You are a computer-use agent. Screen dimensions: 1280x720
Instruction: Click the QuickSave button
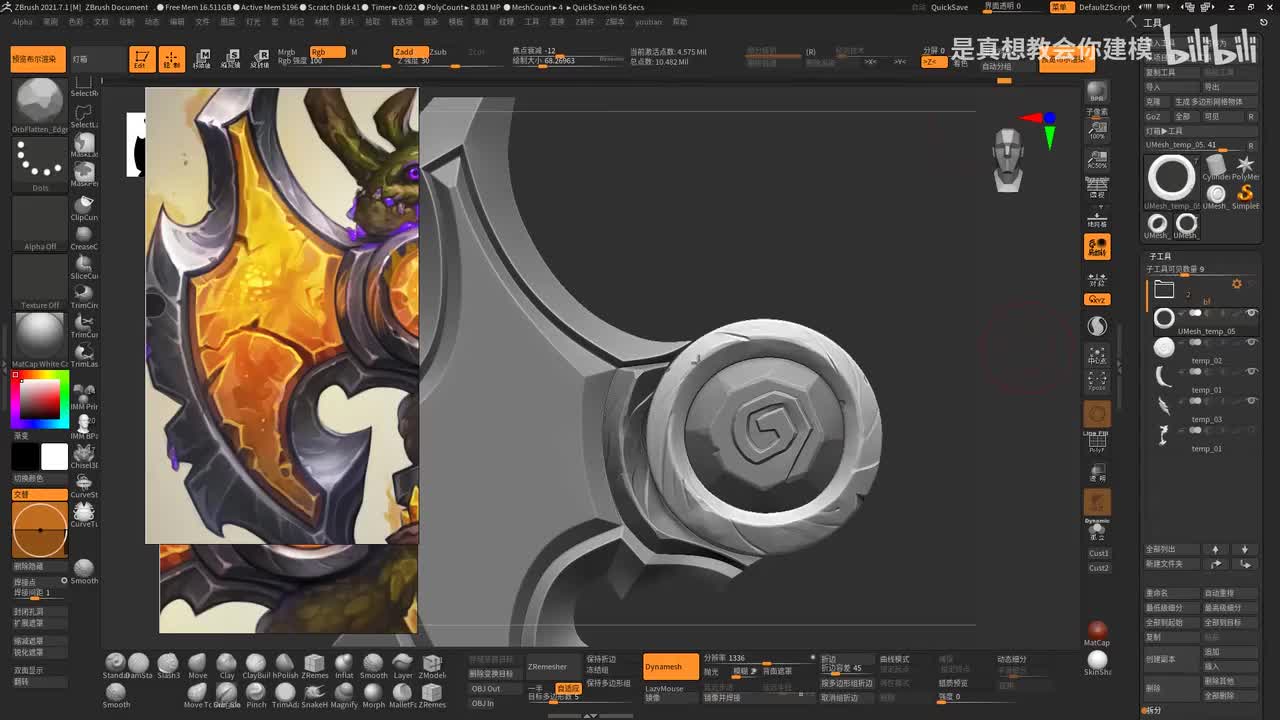[x=949, y=7]
